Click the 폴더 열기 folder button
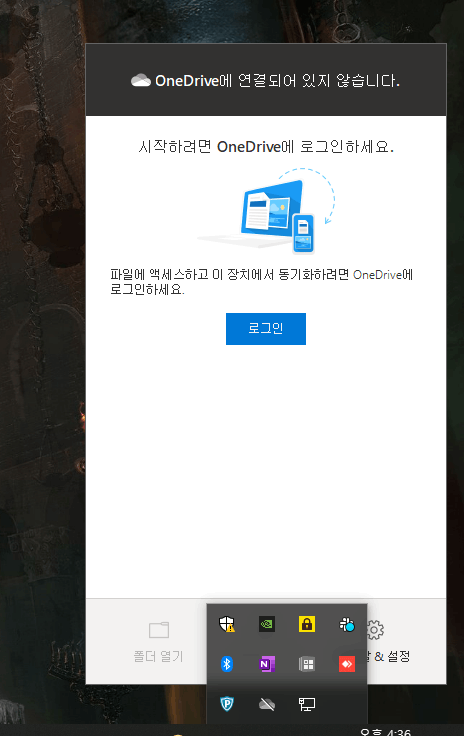464x736 pixels. tap(159, 642)
